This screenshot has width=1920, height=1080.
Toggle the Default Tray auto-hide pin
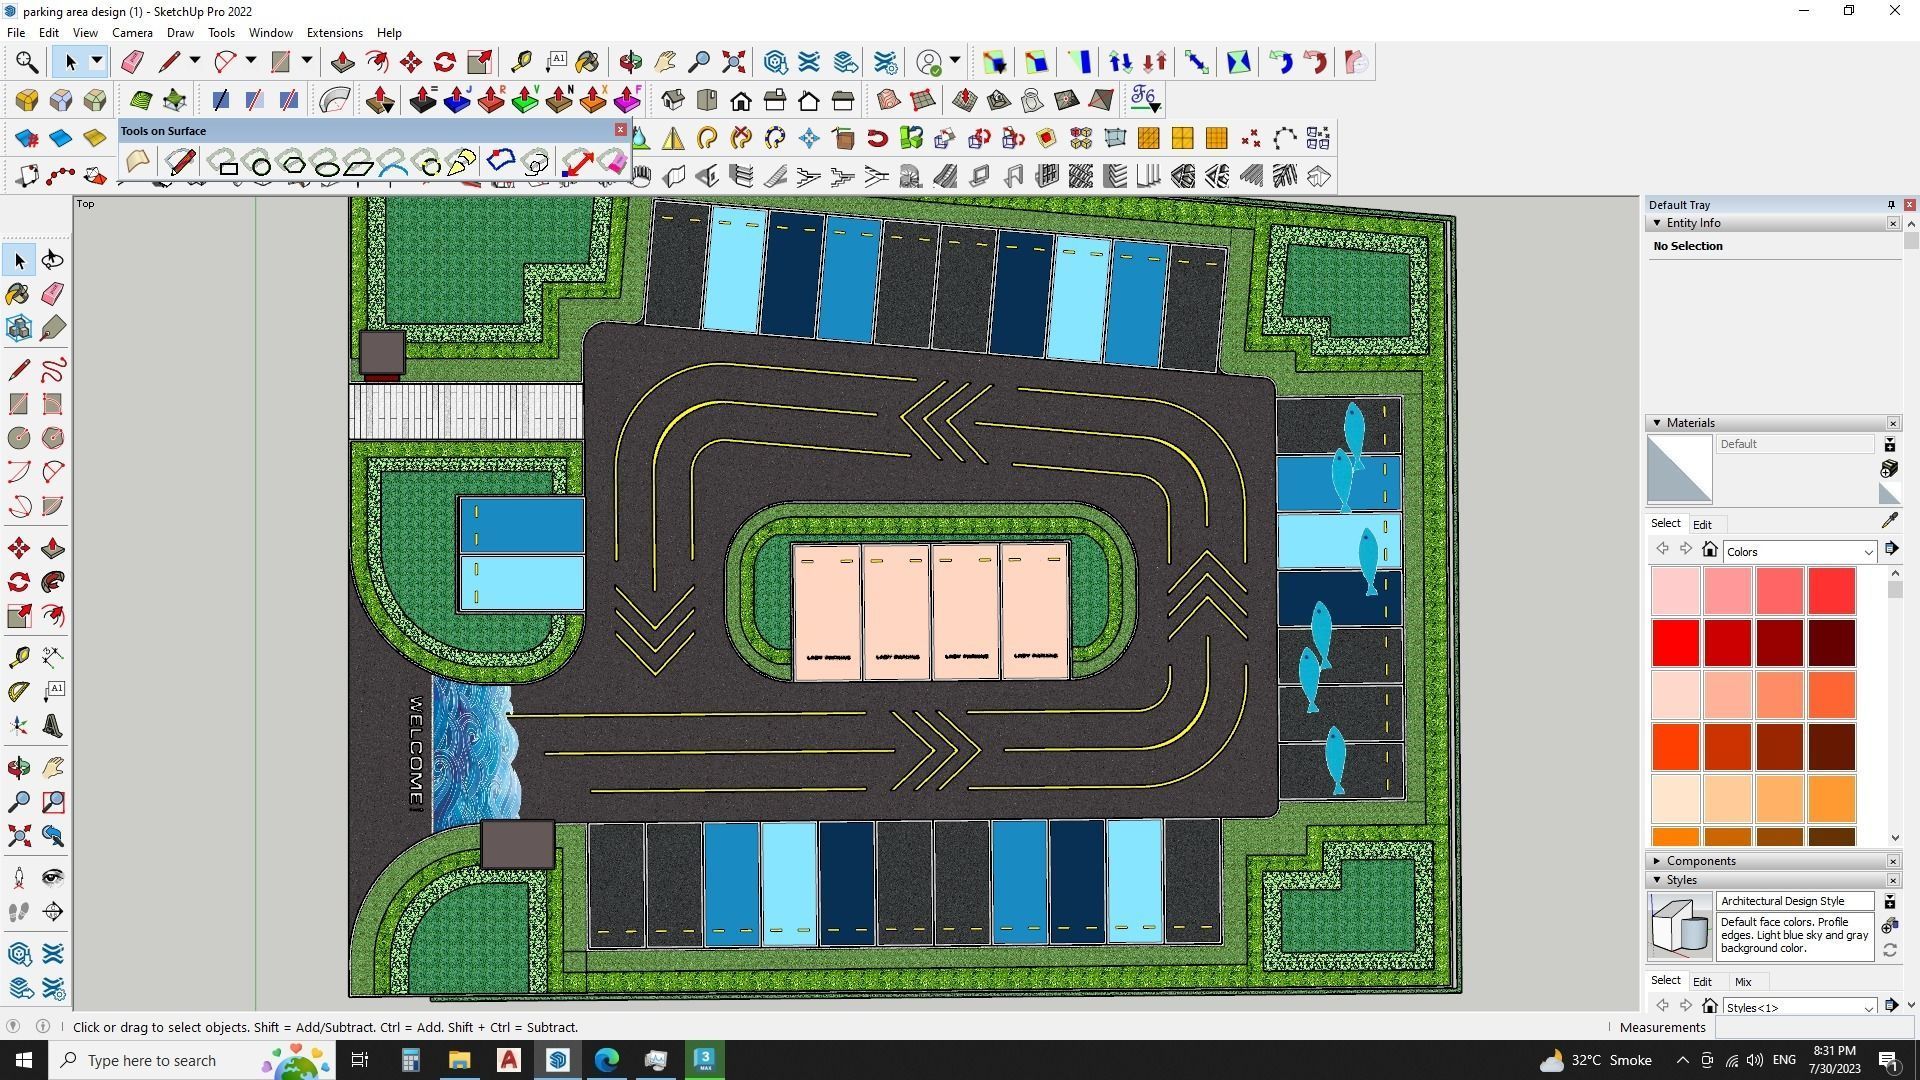pos(1891,205)
